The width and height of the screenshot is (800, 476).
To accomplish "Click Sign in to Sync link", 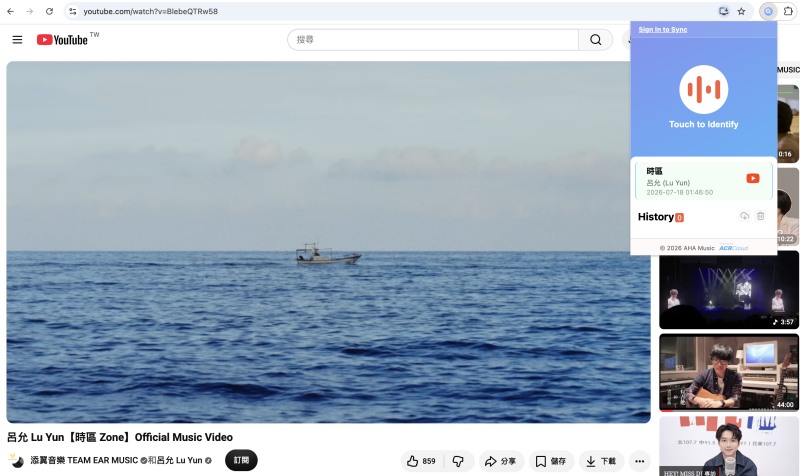I will point(663,30).
